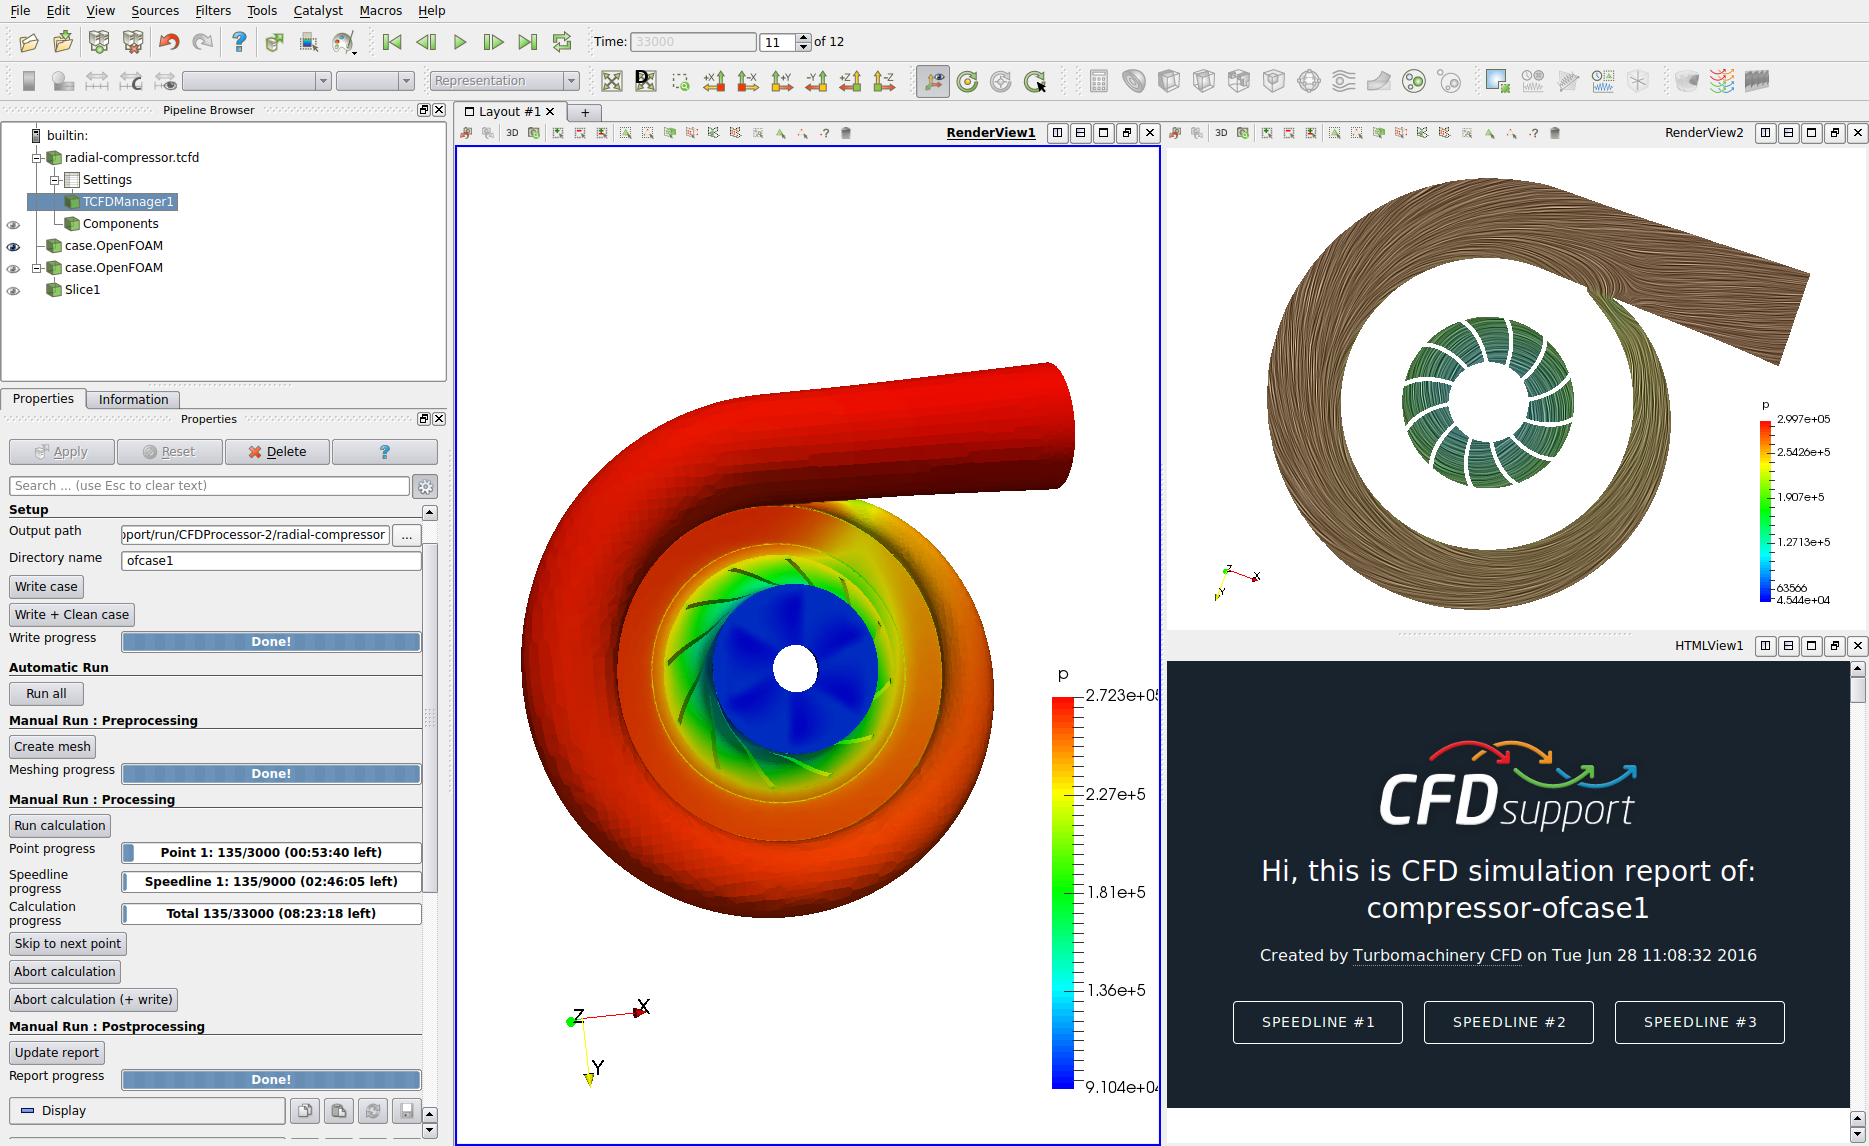1869x1146 pixels.
Task: Click the properties search field
Action: click(208, 485)
